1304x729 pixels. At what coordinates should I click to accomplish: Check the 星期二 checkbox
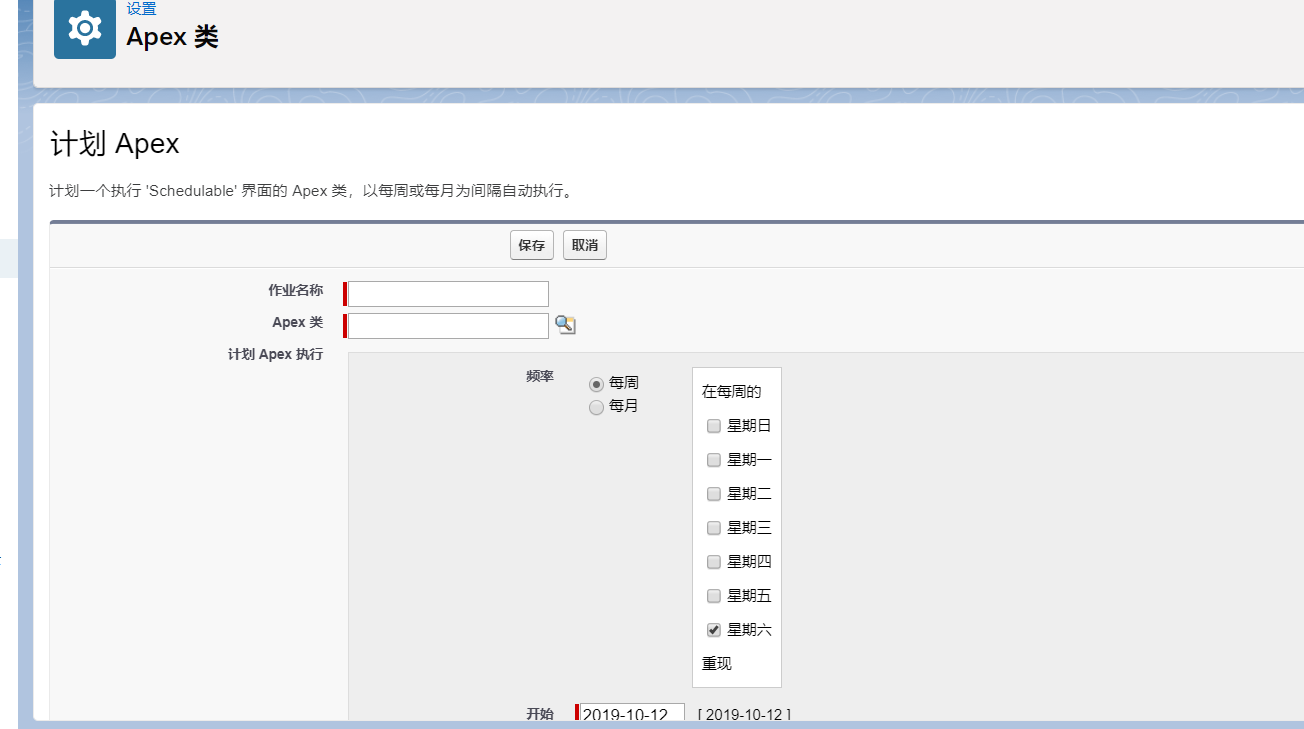pyautogui.click(x=714, y=494)
